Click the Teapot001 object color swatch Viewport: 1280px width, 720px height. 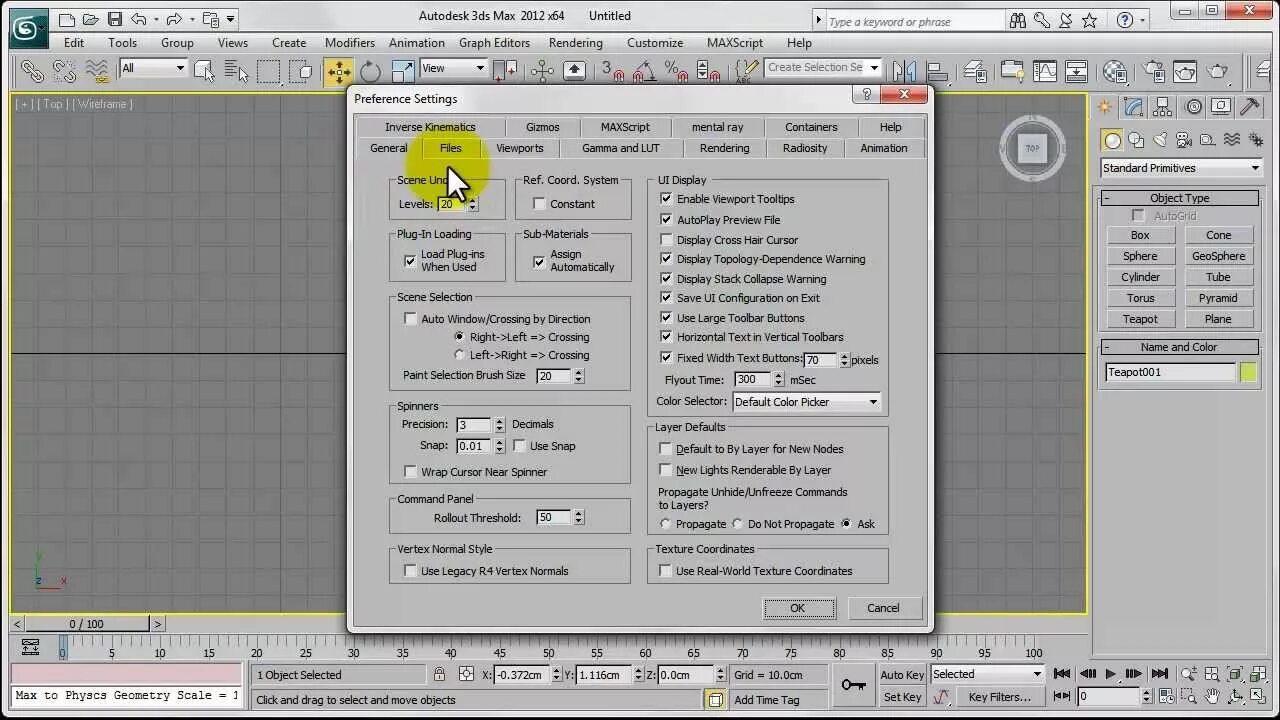point(1248,372)
